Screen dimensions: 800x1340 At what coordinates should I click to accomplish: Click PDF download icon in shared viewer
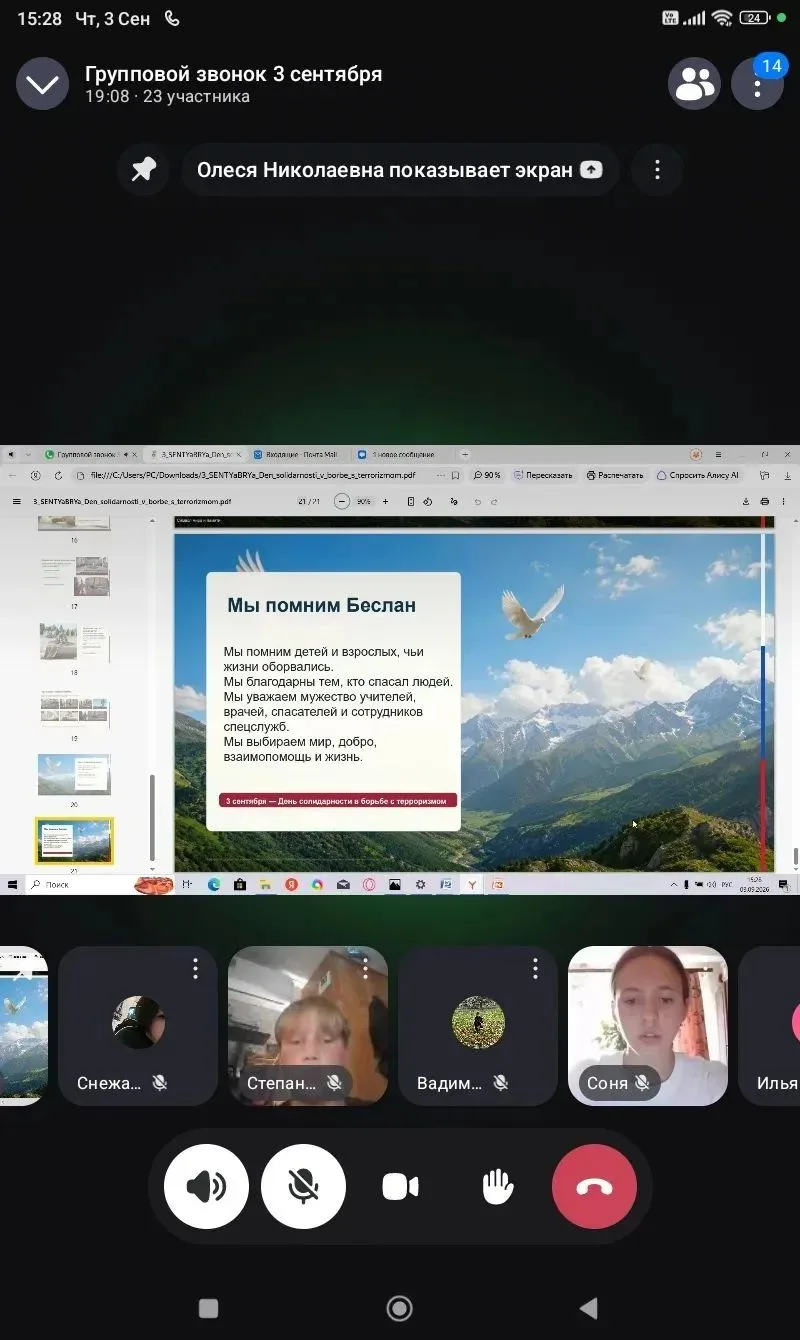pyautogui.click(x=746, y=501)
